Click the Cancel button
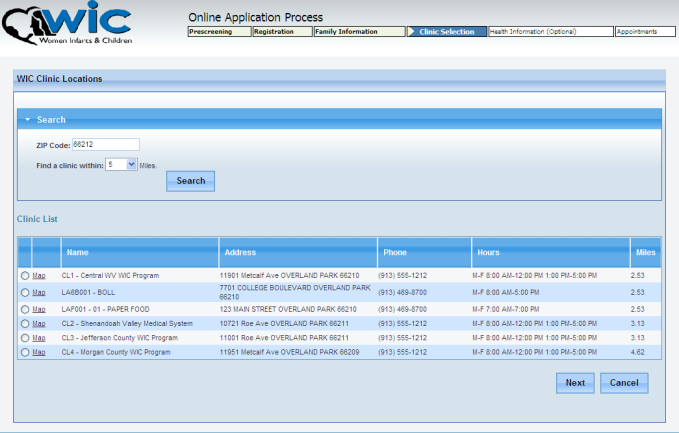 pyautogui.click(x=624, y=383)
